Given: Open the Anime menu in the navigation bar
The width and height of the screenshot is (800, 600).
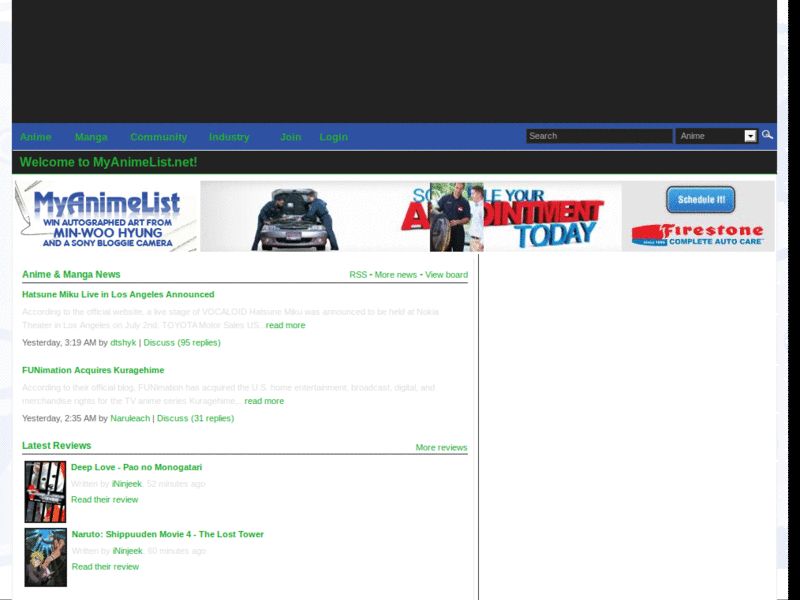Looking at the screenshot, I should click(x=36, y=137).
